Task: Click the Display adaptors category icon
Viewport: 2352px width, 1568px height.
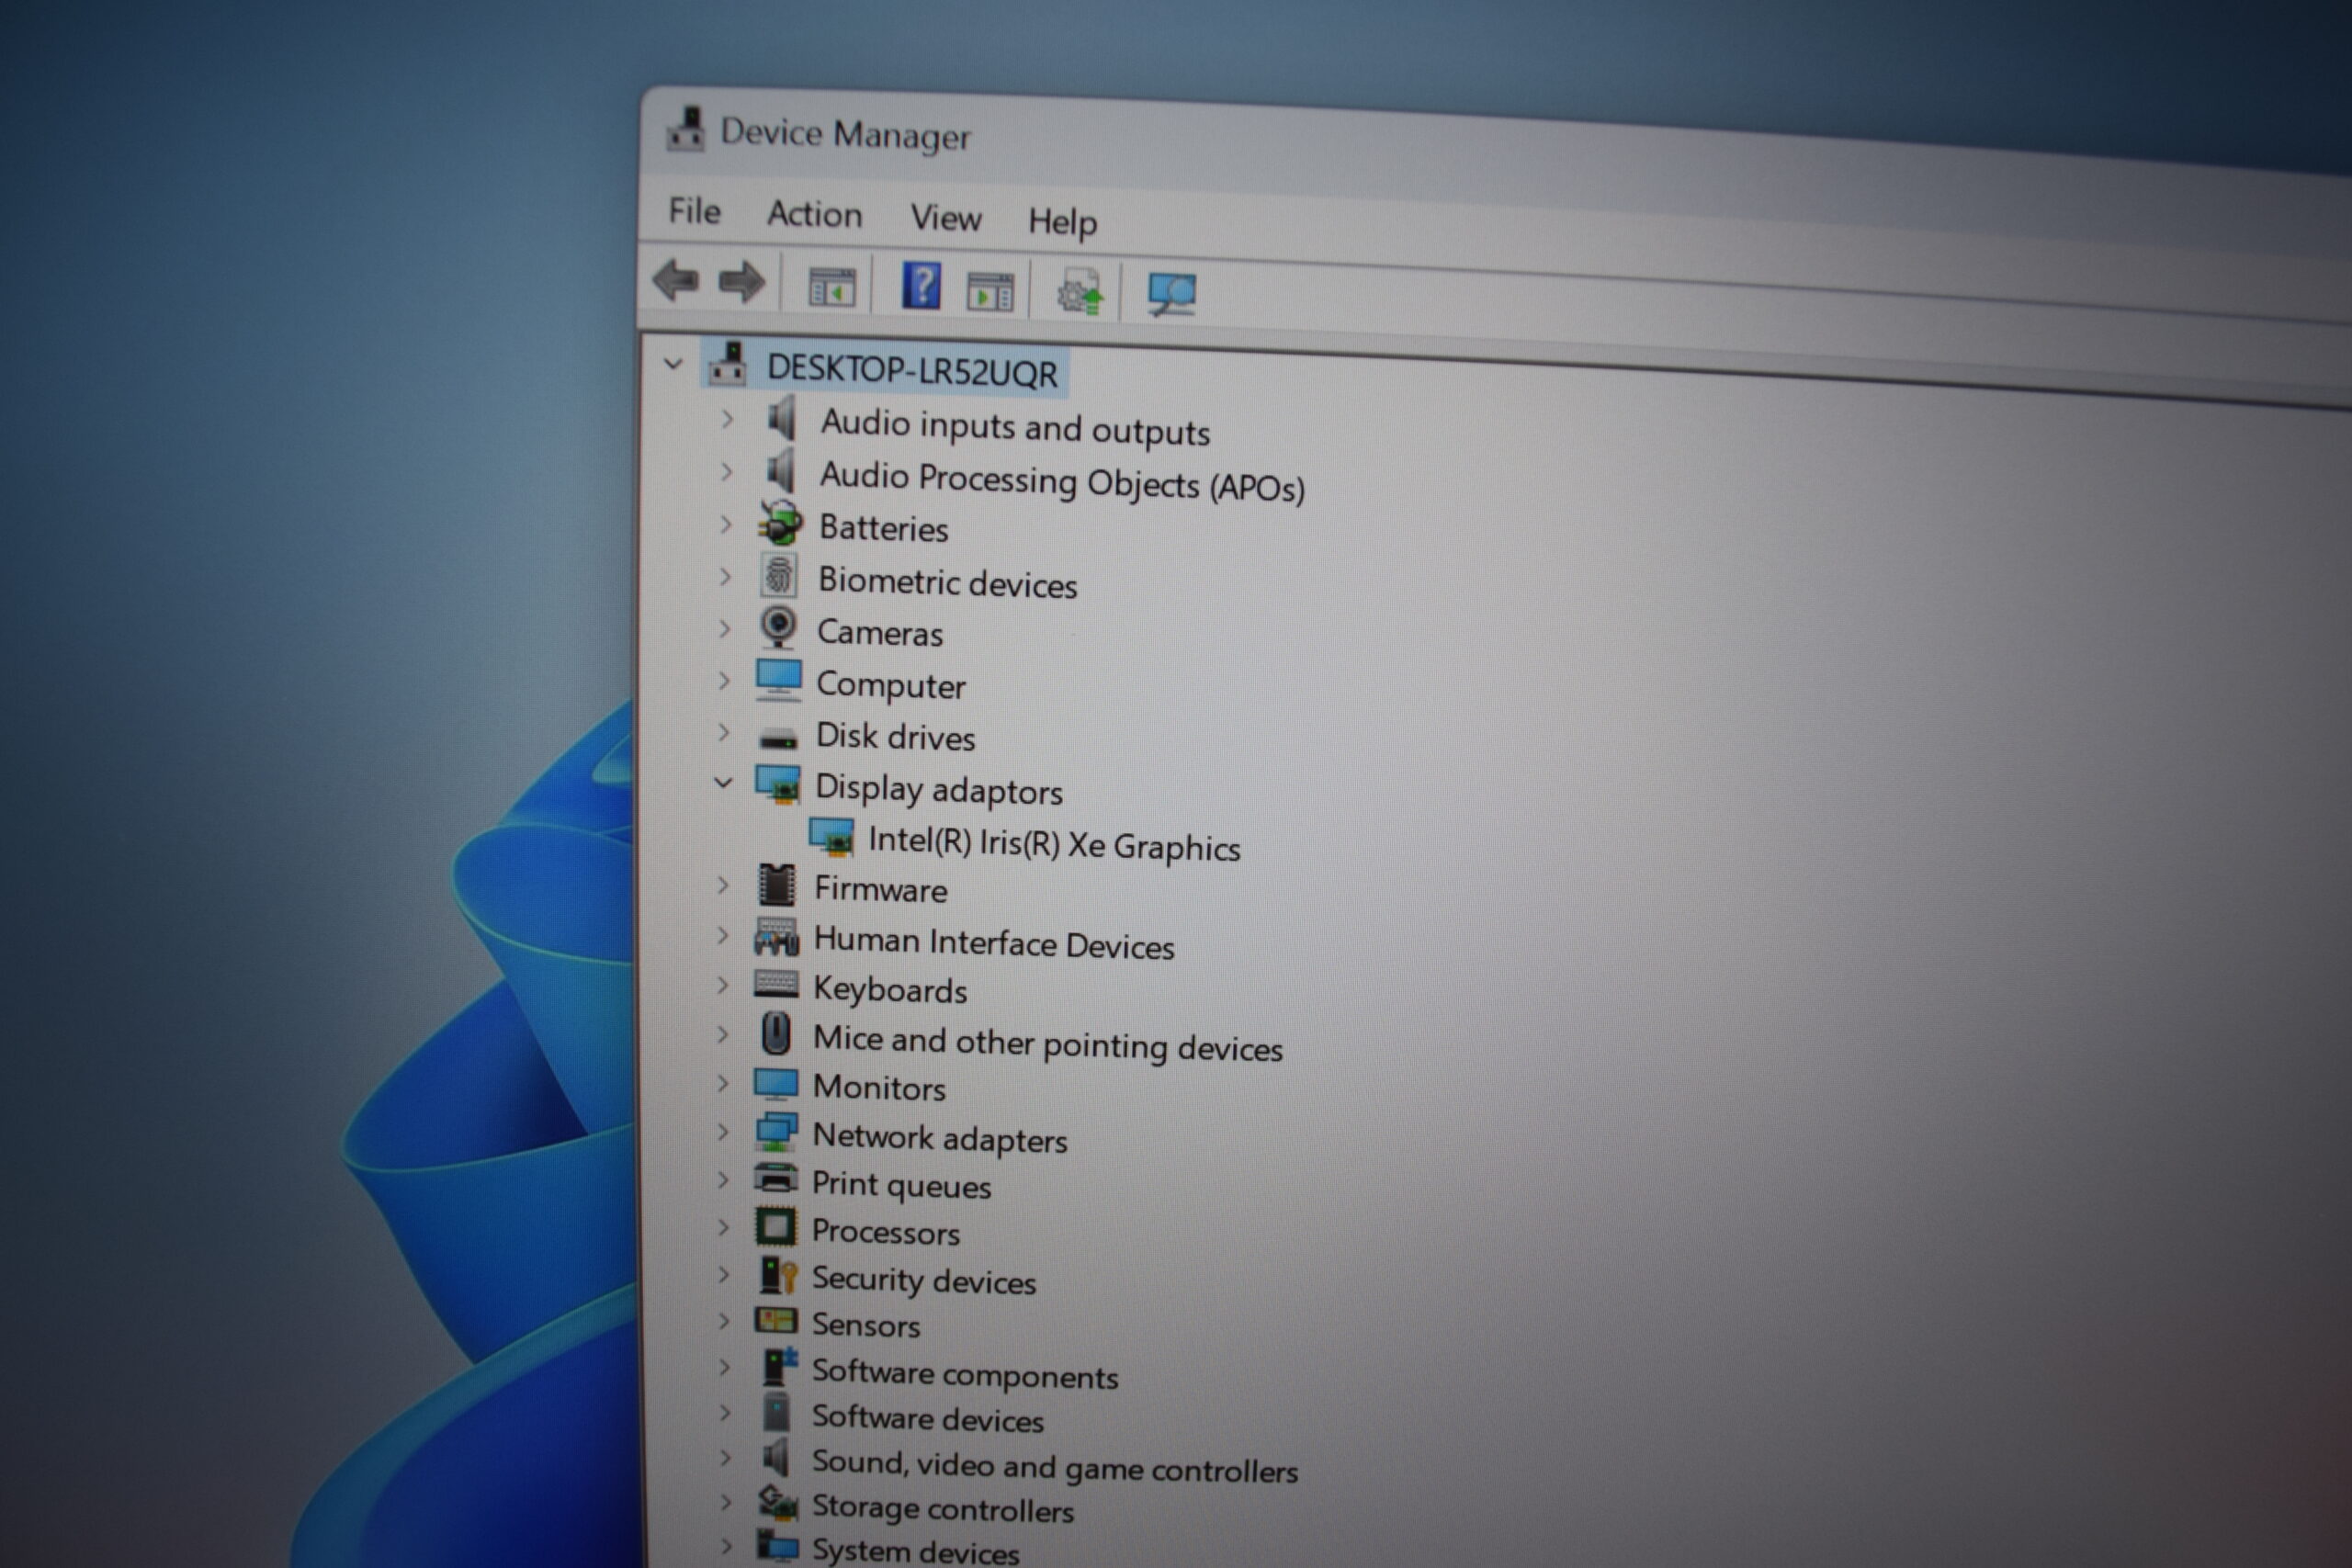Action: click(x=777, y=785)
